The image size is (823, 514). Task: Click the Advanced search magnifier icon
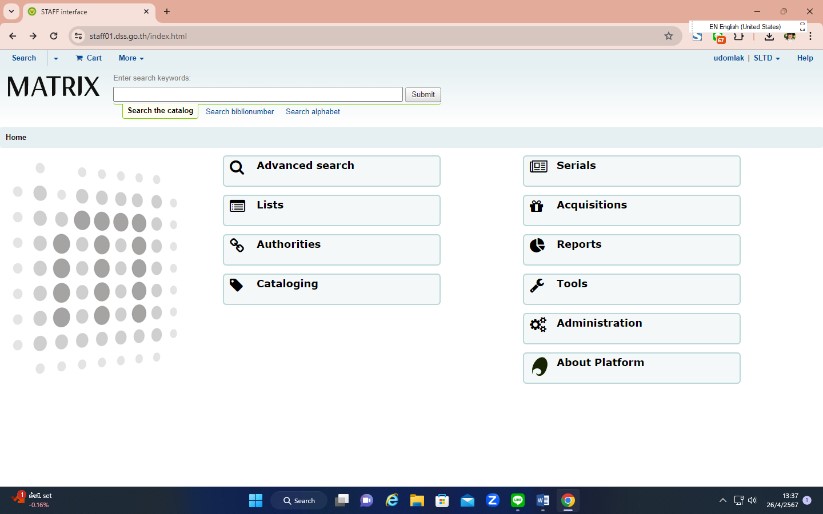point(237,168)
